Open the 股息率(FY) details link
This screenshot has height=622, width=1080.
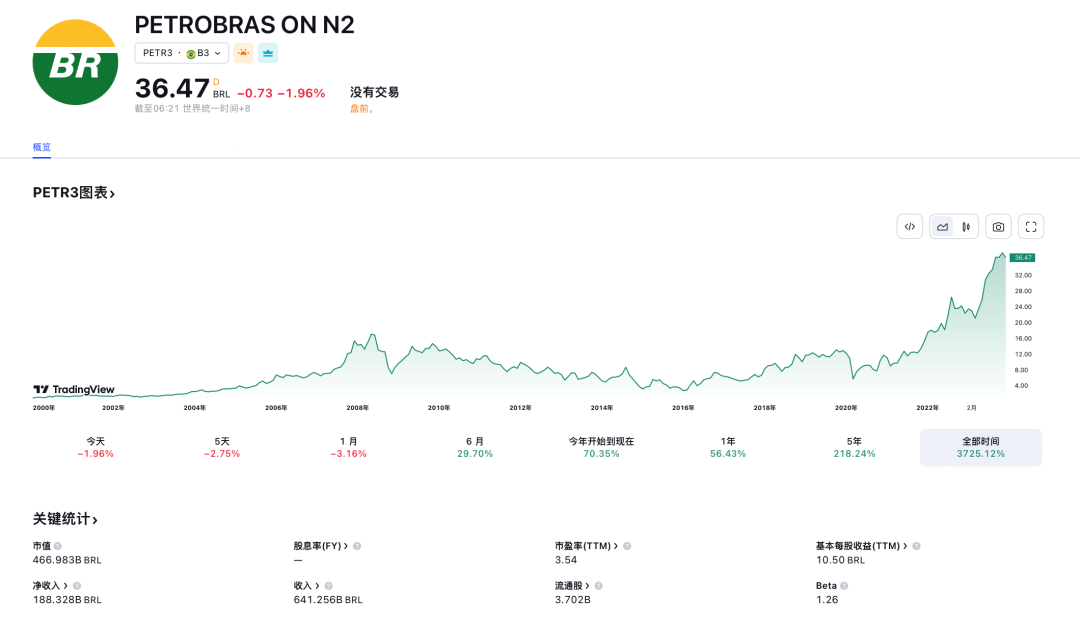coord(320,546)
